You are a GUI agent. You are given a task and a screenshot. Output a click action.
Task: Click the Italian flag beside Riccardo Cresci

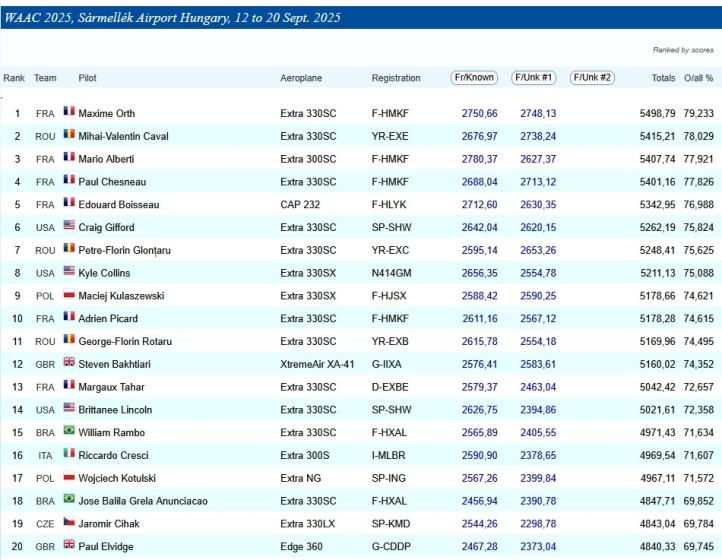tap(69, 454)
